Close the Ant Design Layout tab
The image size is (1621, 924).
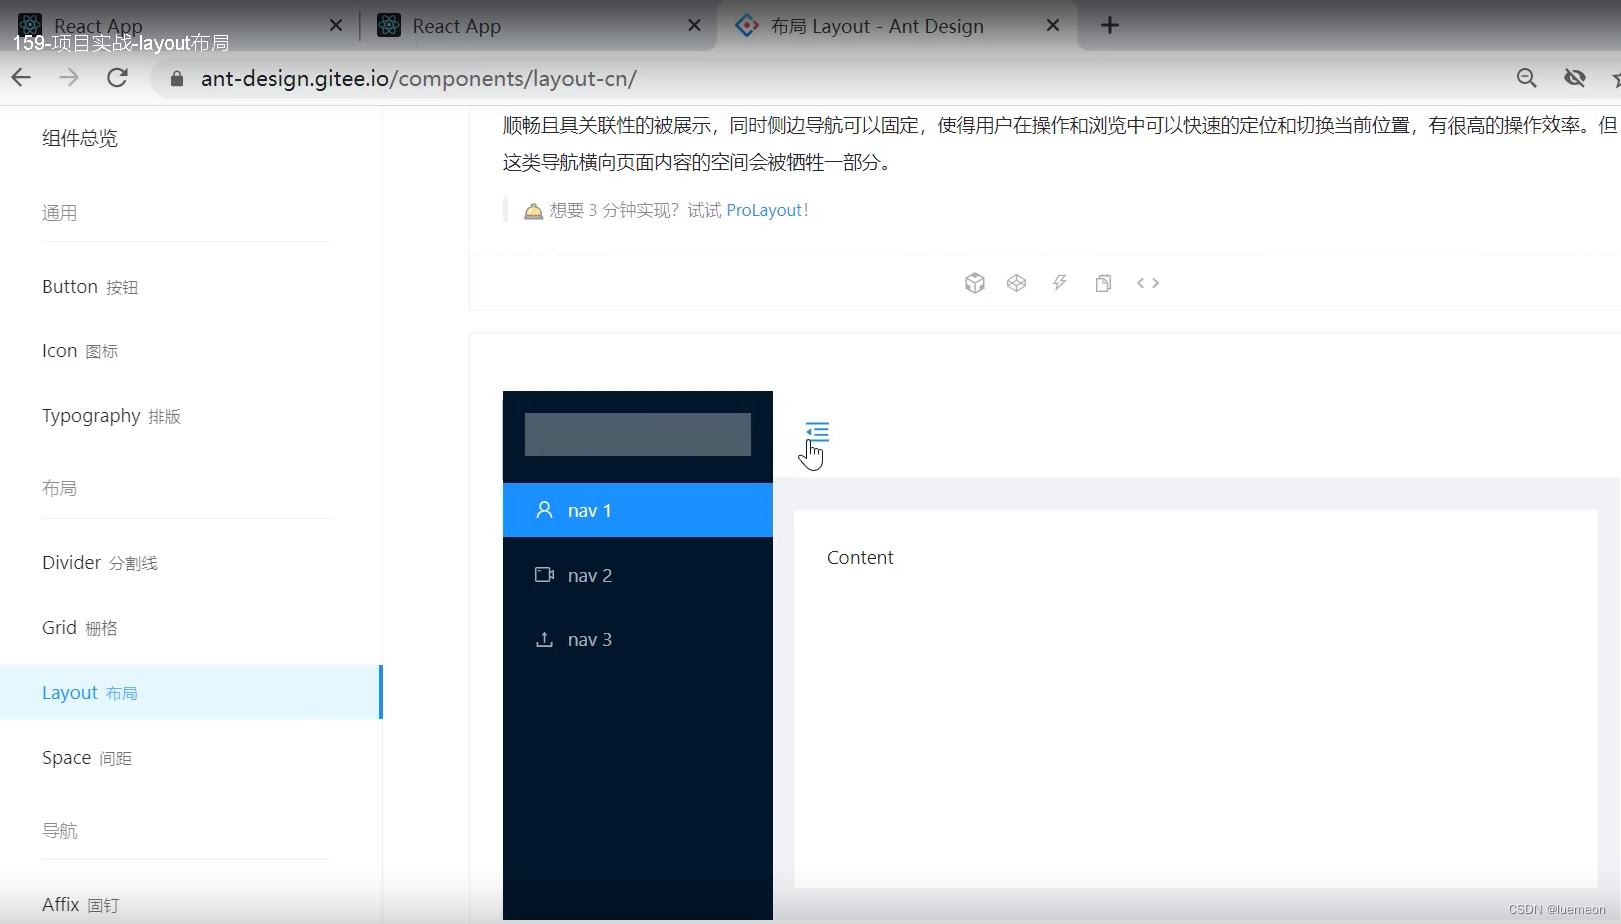coord(1052,26)
